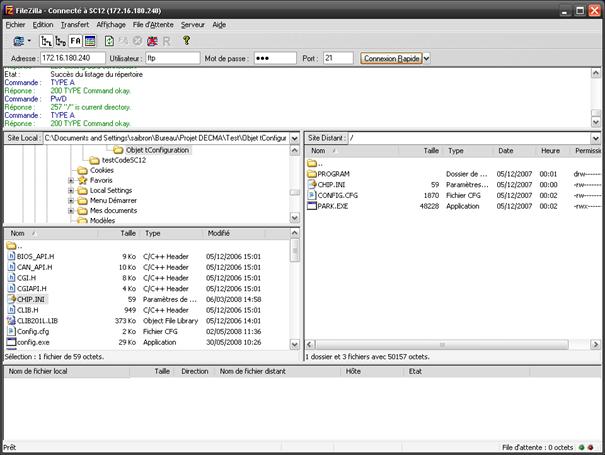Open the Site Manager dropdown arrow
This screenshot has height=455, width=605.
29,41
